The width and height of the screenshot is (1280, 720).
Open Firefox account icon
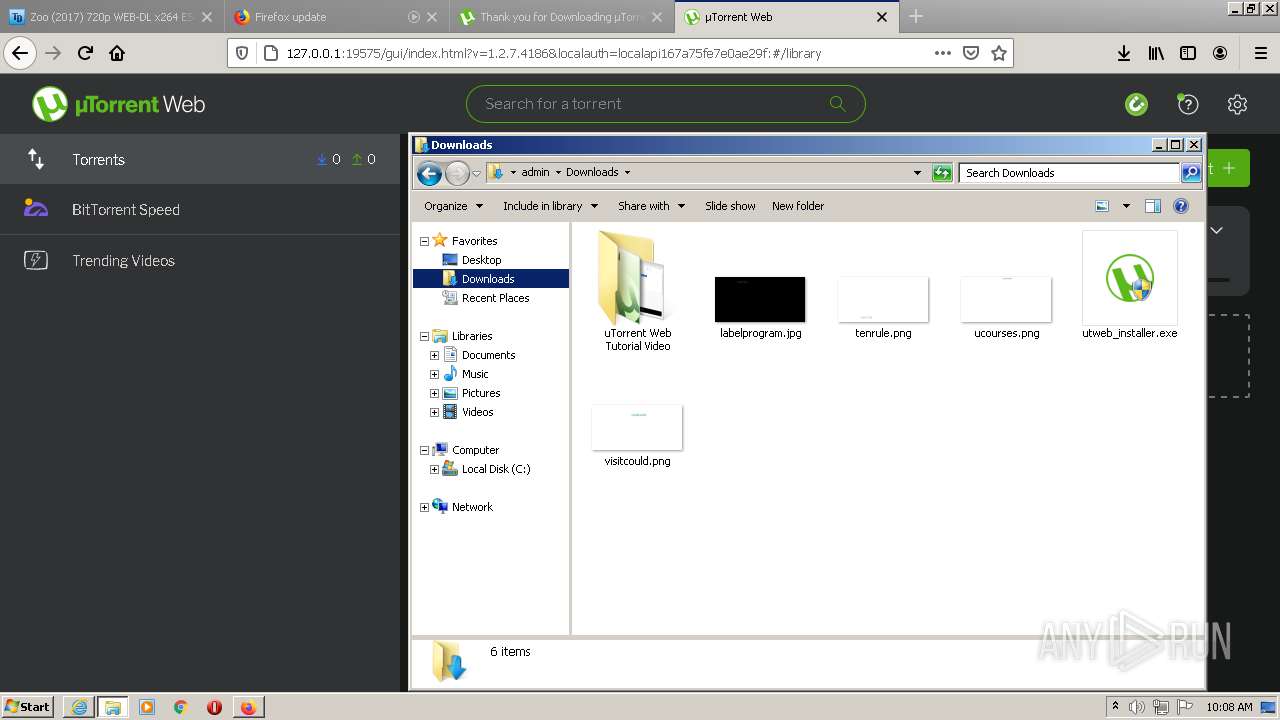coord(1220,53)
